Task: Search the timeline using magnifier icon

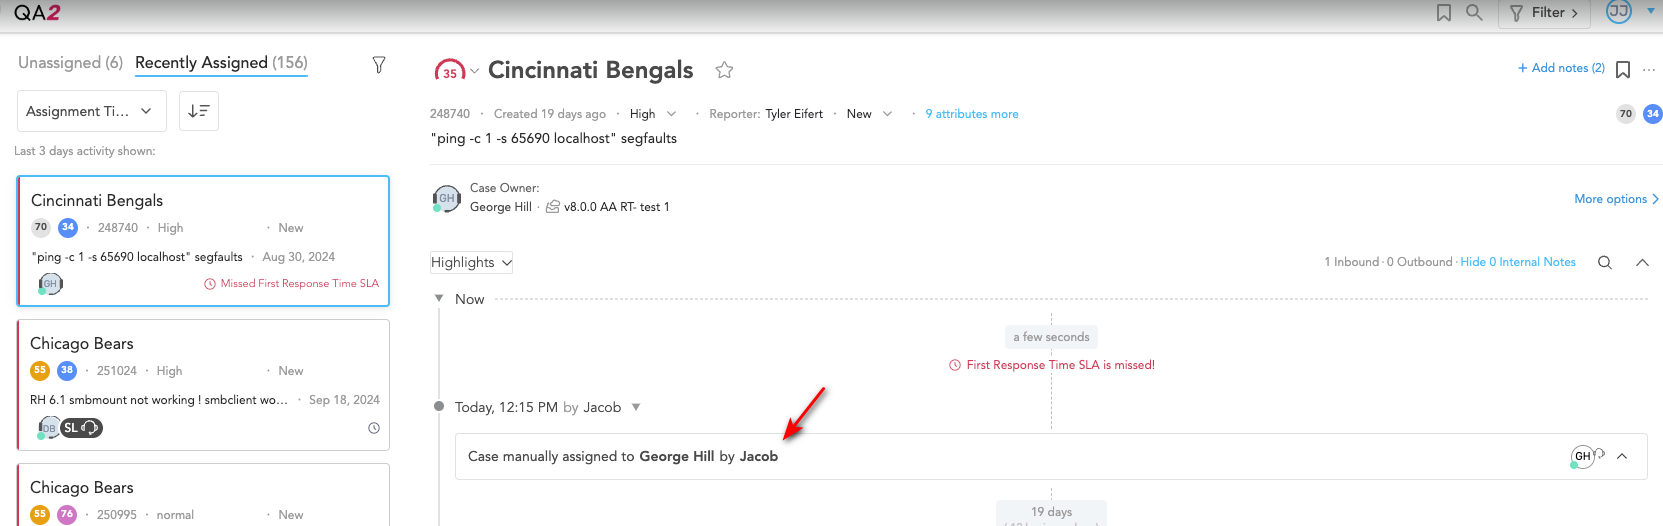Action: pyautogui.click(x=1605, y=262)
